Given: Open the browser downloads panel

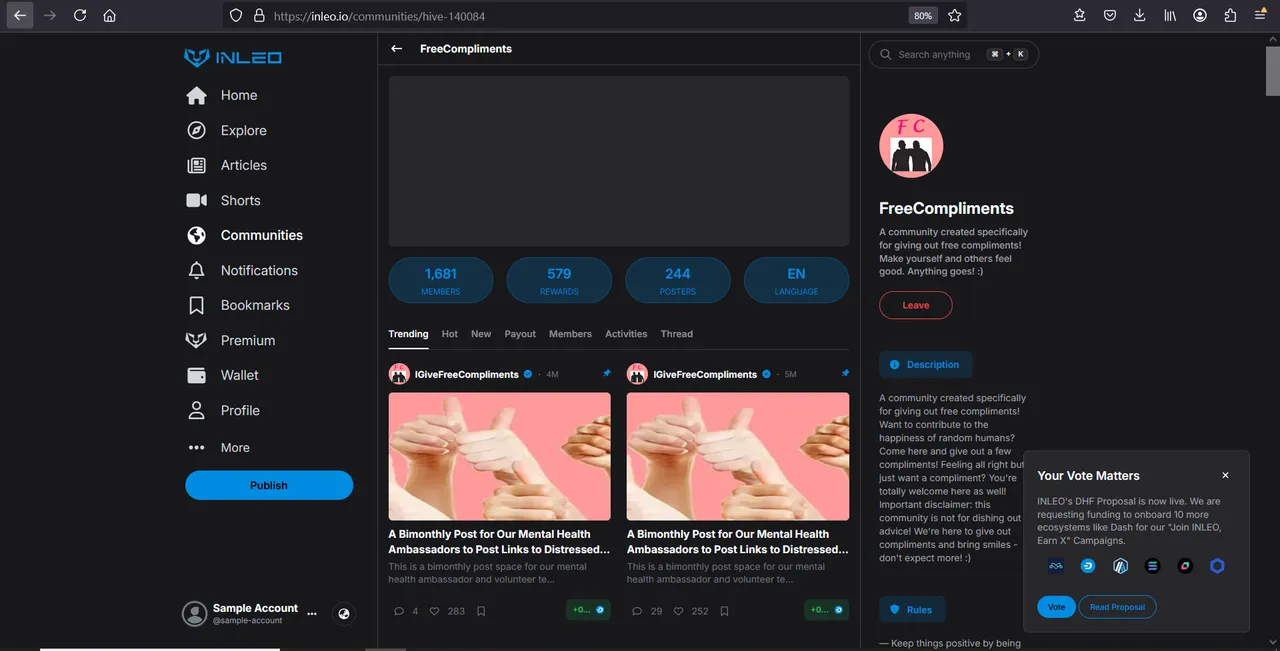Looking at the screenshot, I should click(1140, 16).
